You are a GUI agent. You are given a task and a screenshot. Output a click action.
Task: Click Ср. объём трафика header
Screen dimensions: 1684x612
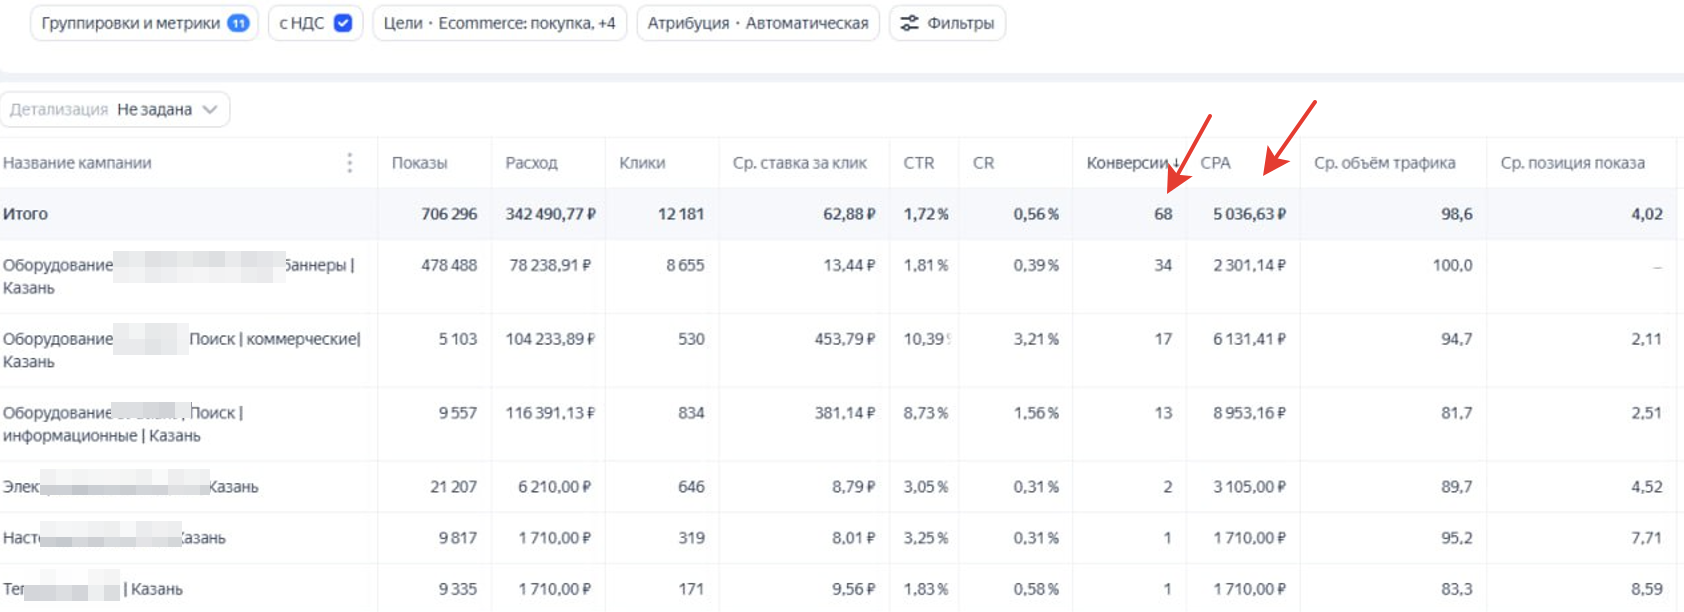pyautogui.click(x=1384, y=163)
